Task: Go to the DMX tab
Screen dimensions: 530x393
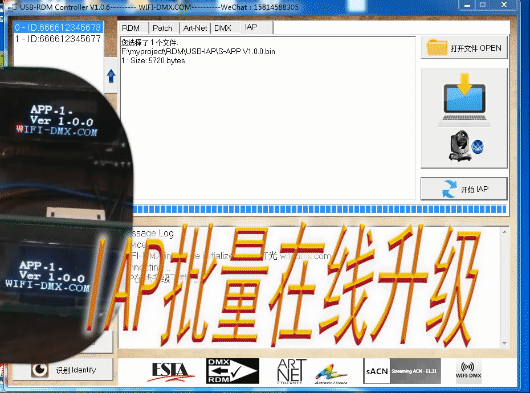Action: pos(224,28)
